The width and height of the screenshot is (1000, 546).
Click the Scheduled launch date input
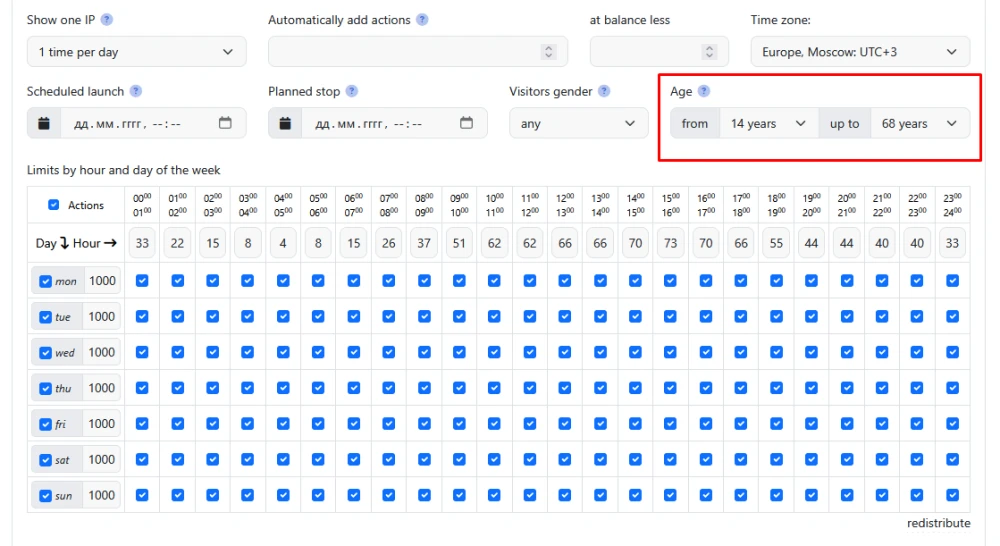[153, 123]
